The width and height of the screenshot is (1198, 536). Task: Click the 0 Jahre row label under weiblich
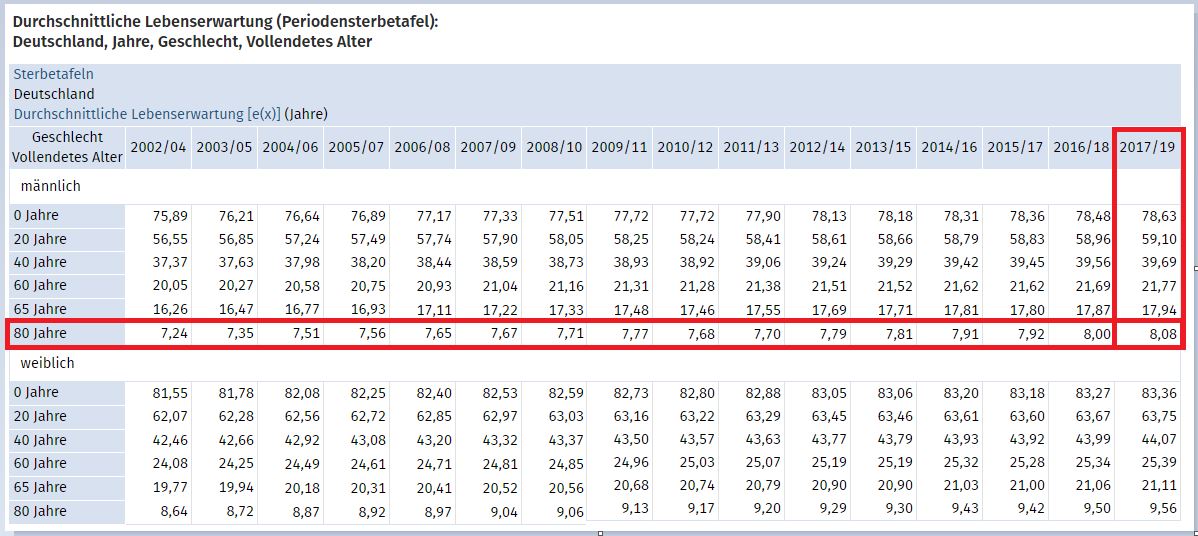(x=37, y=392)
